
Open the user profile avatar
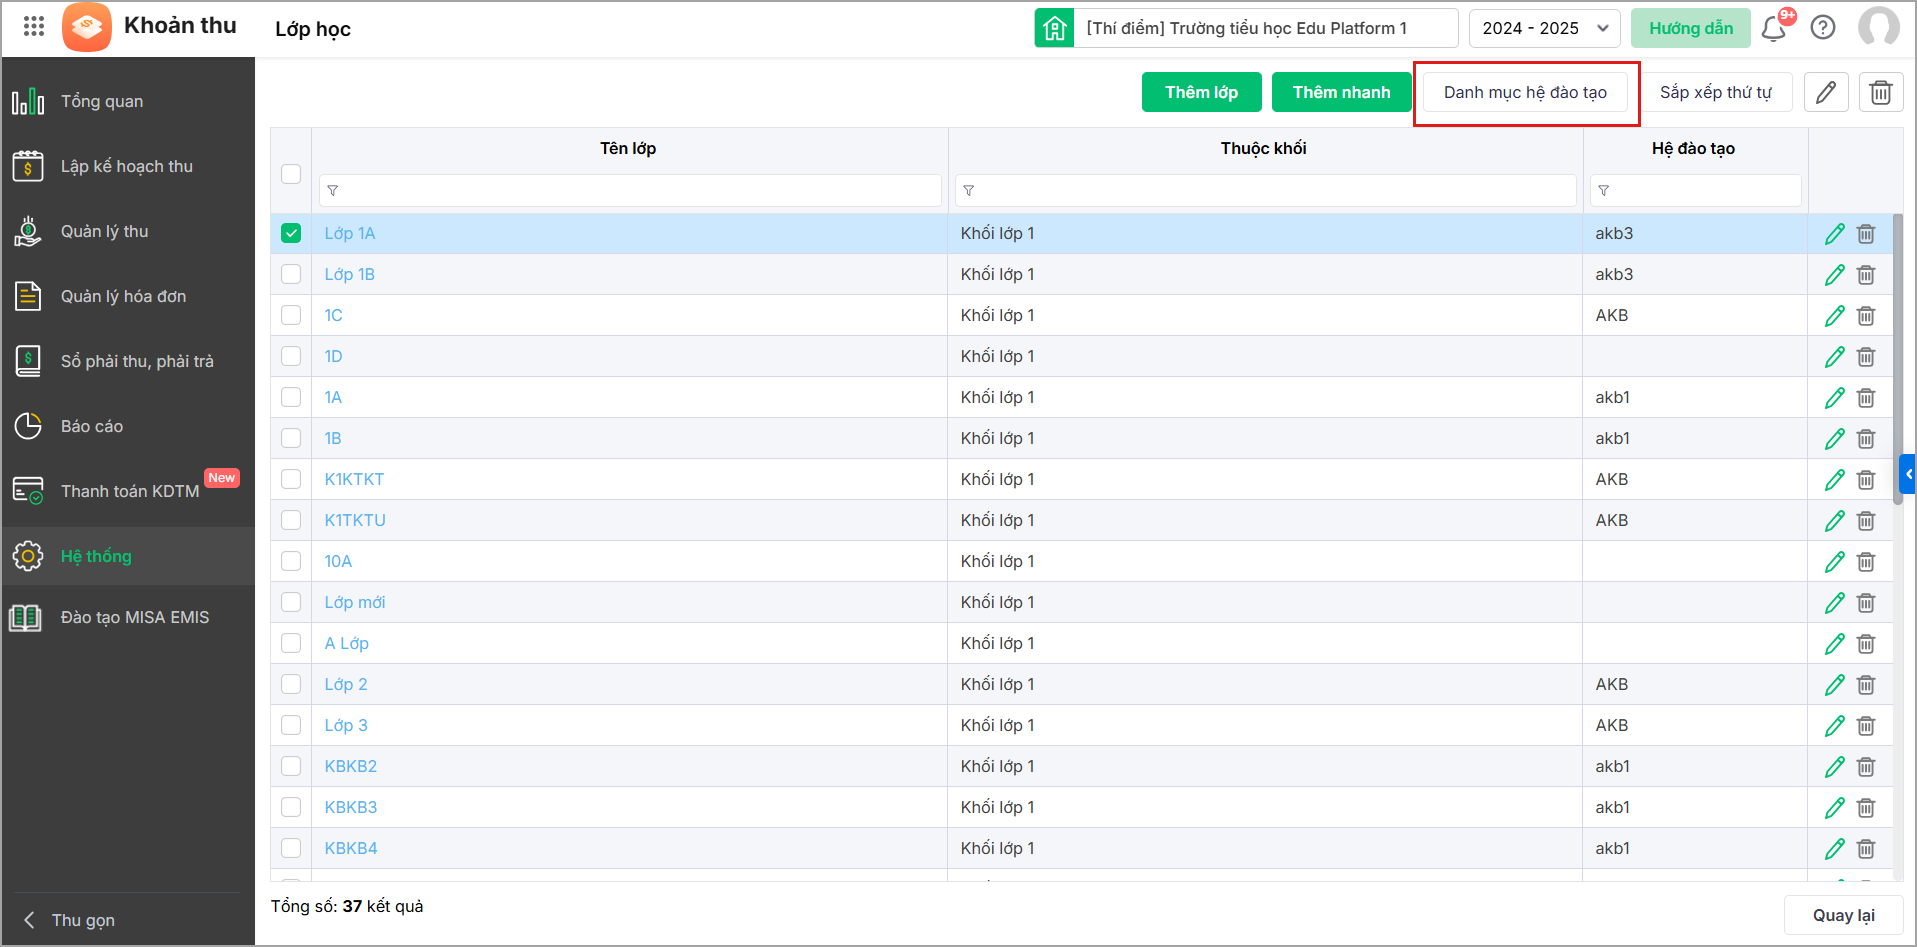[1878, 27]
